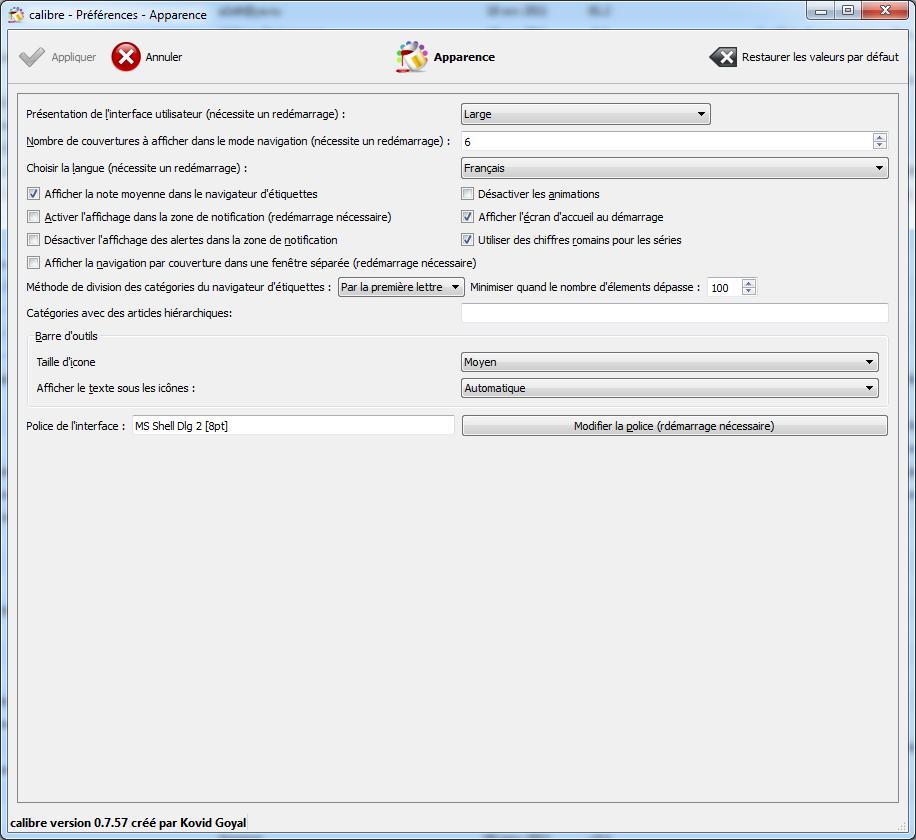Click "Minimiser quand le nombre d'élements dépasse" label
916x840 pixels.
[585, 287]
